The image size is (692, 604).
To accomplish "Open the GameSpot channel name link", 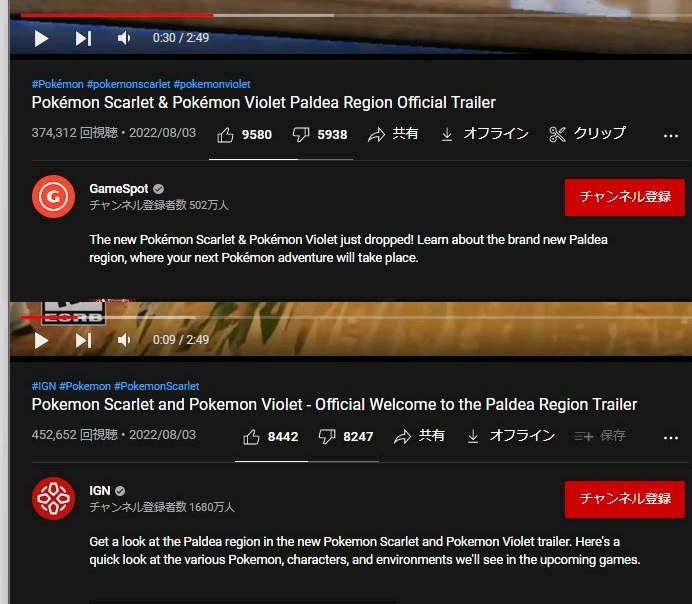I will [x=119, y=189].
